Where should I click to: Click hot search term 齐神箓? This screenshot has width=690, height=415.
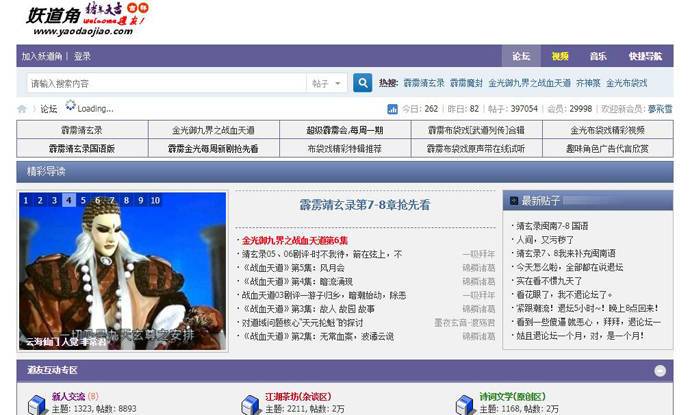[588, 83]
